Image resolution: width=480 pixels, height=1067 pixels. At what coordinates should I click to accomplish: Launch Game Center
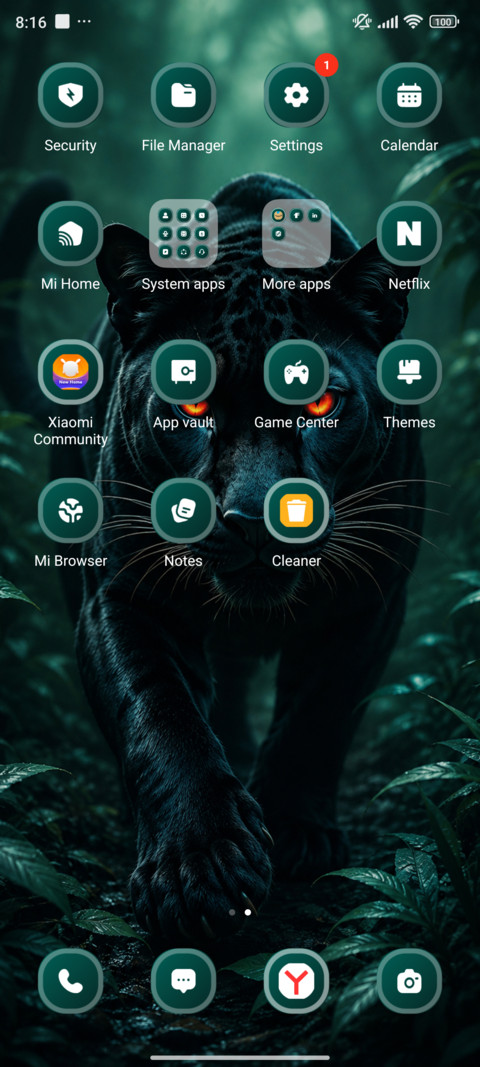tap(296, 372)
